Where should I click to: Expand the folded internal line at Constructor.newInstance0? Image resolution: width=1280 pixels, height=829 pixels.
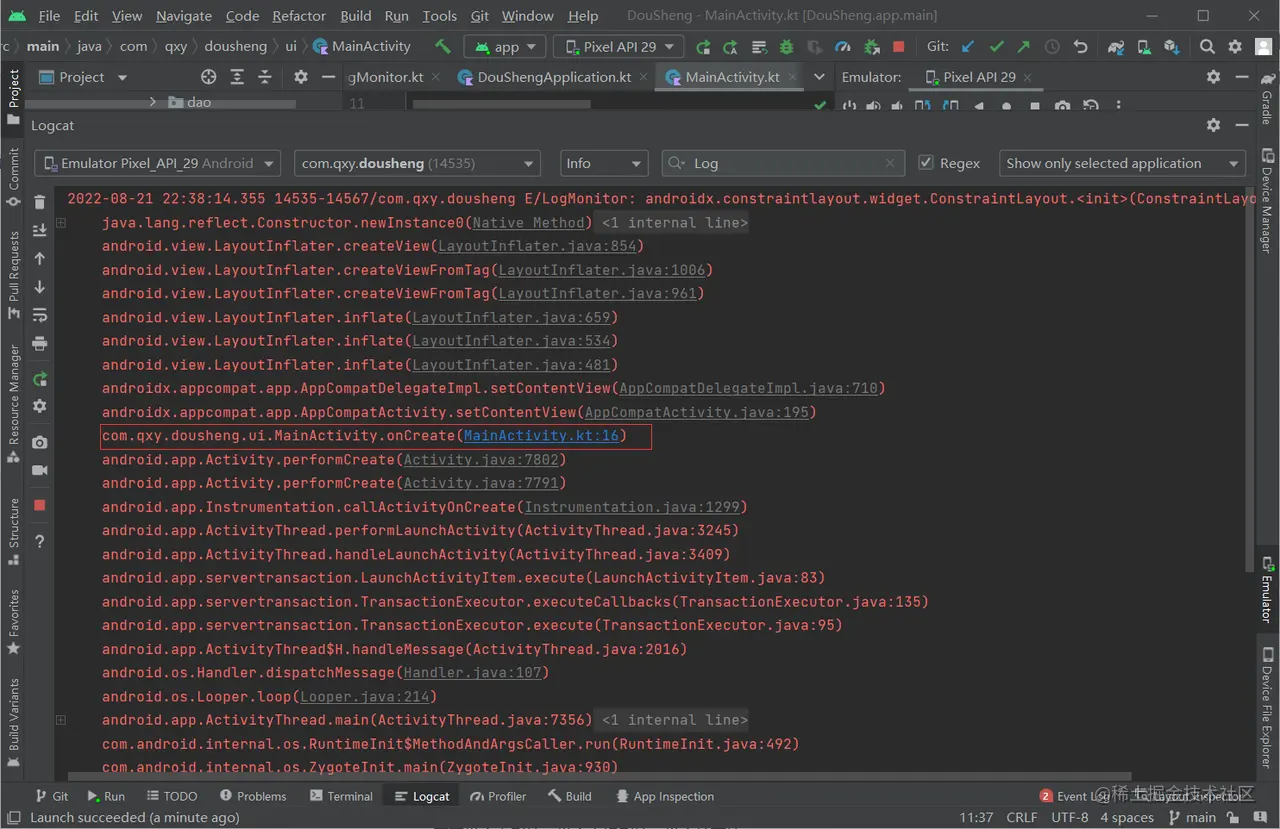(x=61, y=223)
